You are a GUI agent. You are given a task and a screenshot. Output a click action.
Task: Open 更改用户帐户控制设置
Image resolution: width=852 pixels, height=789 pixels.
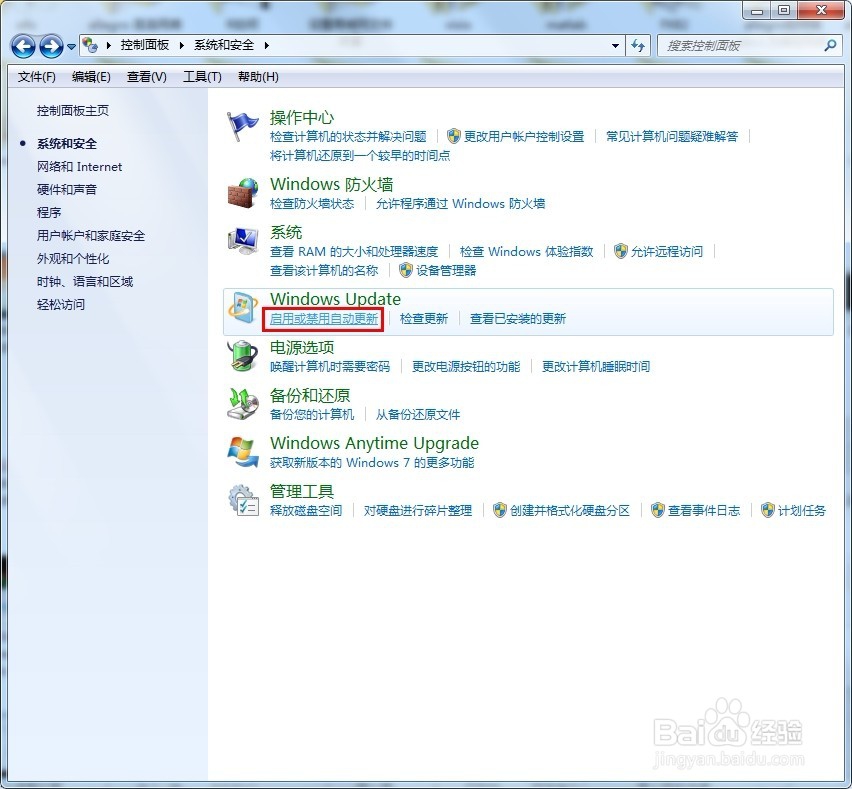(x=524, y=136)
